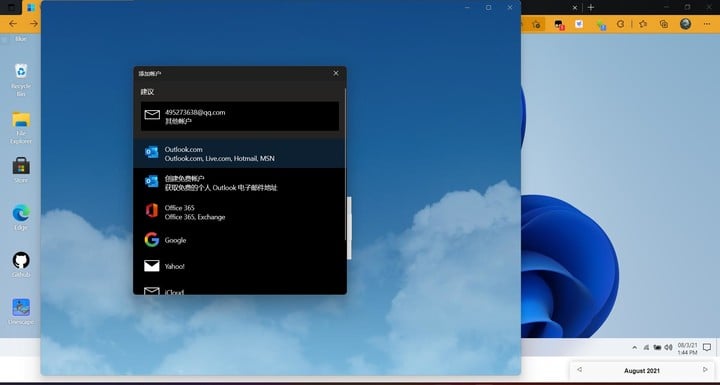Screen dimensions: 720x385
Task: Select the 495273638@qq.com suggested account
Action: [x=240, y=116]
